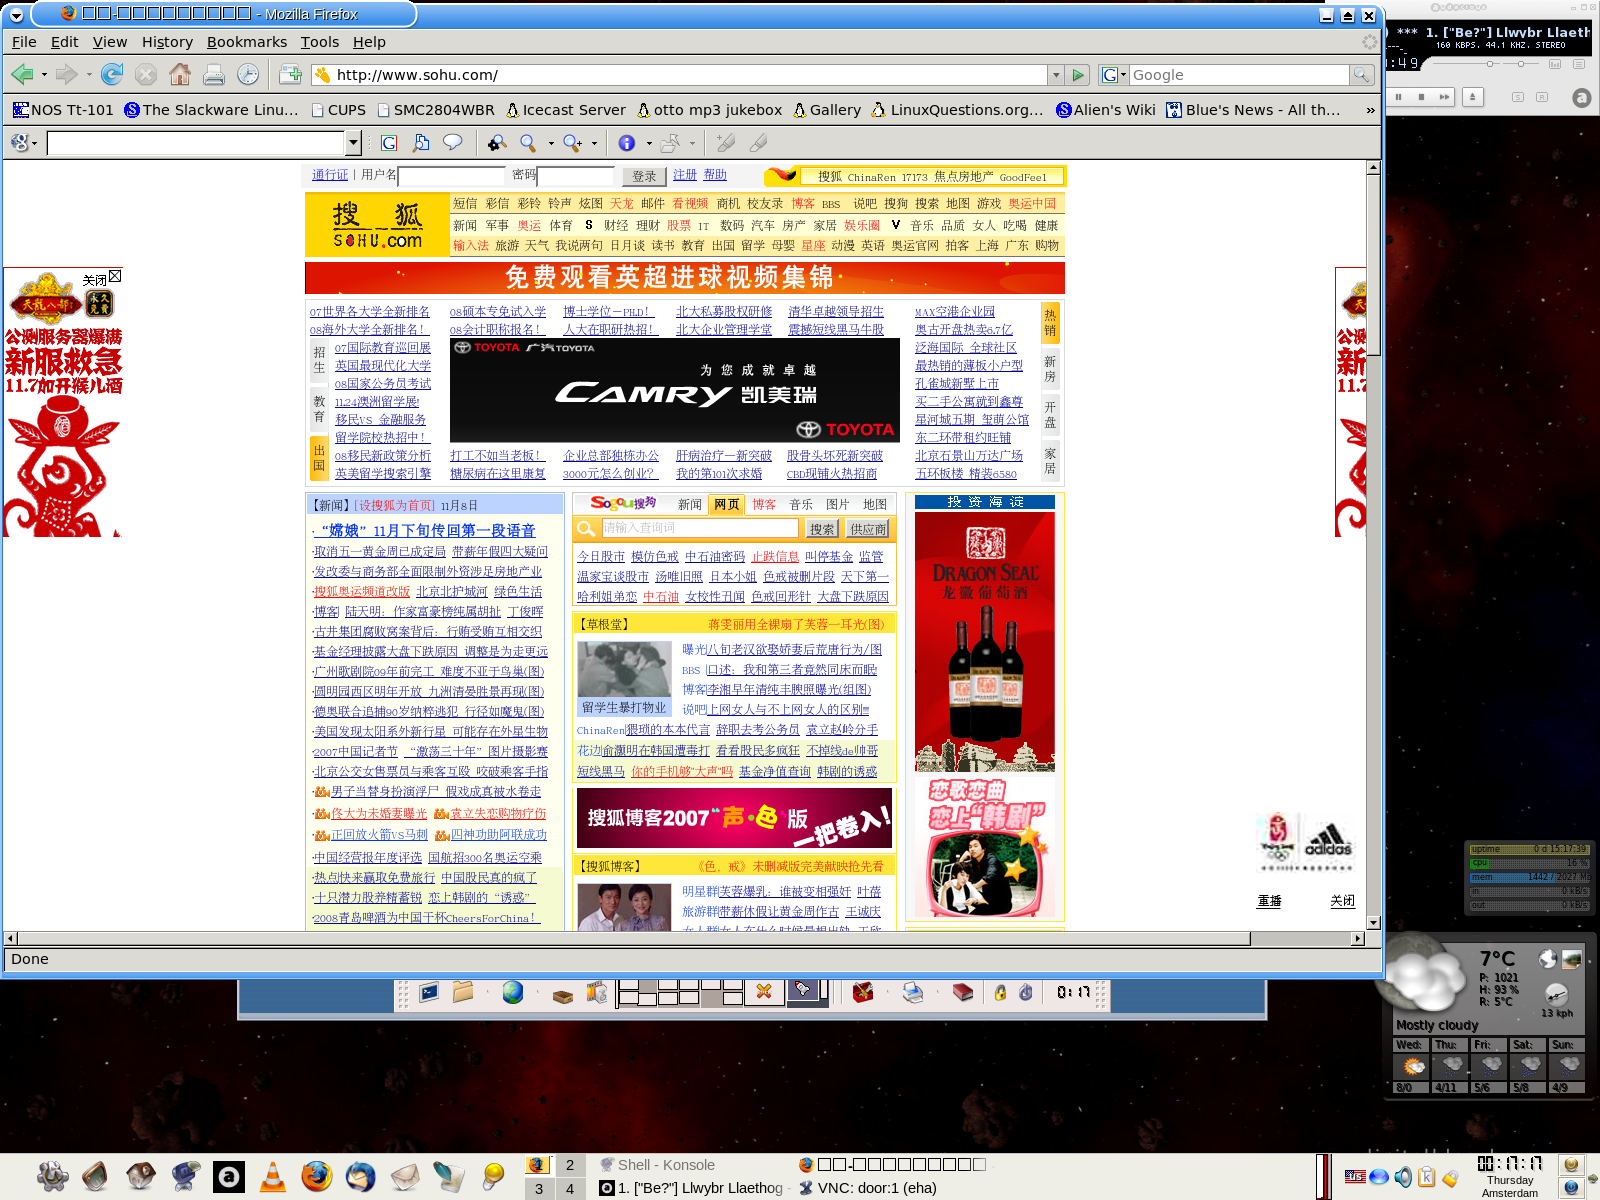Image resolution: width=1600 pixels, height=1200 pixels.
Task: Click the page info blue 'i' icon
Action: [627, 143]
